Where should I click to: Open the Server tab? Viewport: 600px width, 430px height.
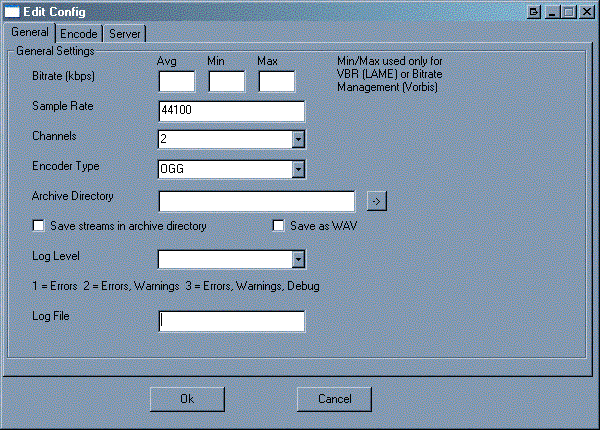125,34
